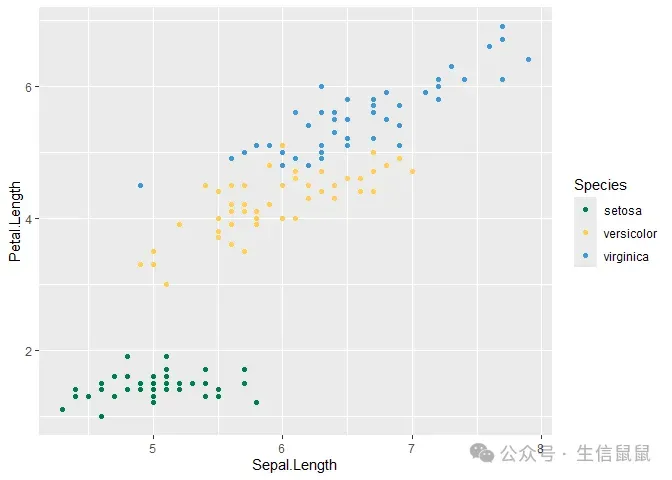Click the y-axis tick label 6
This screenshot has height=480, width=672.
(29, 87)
